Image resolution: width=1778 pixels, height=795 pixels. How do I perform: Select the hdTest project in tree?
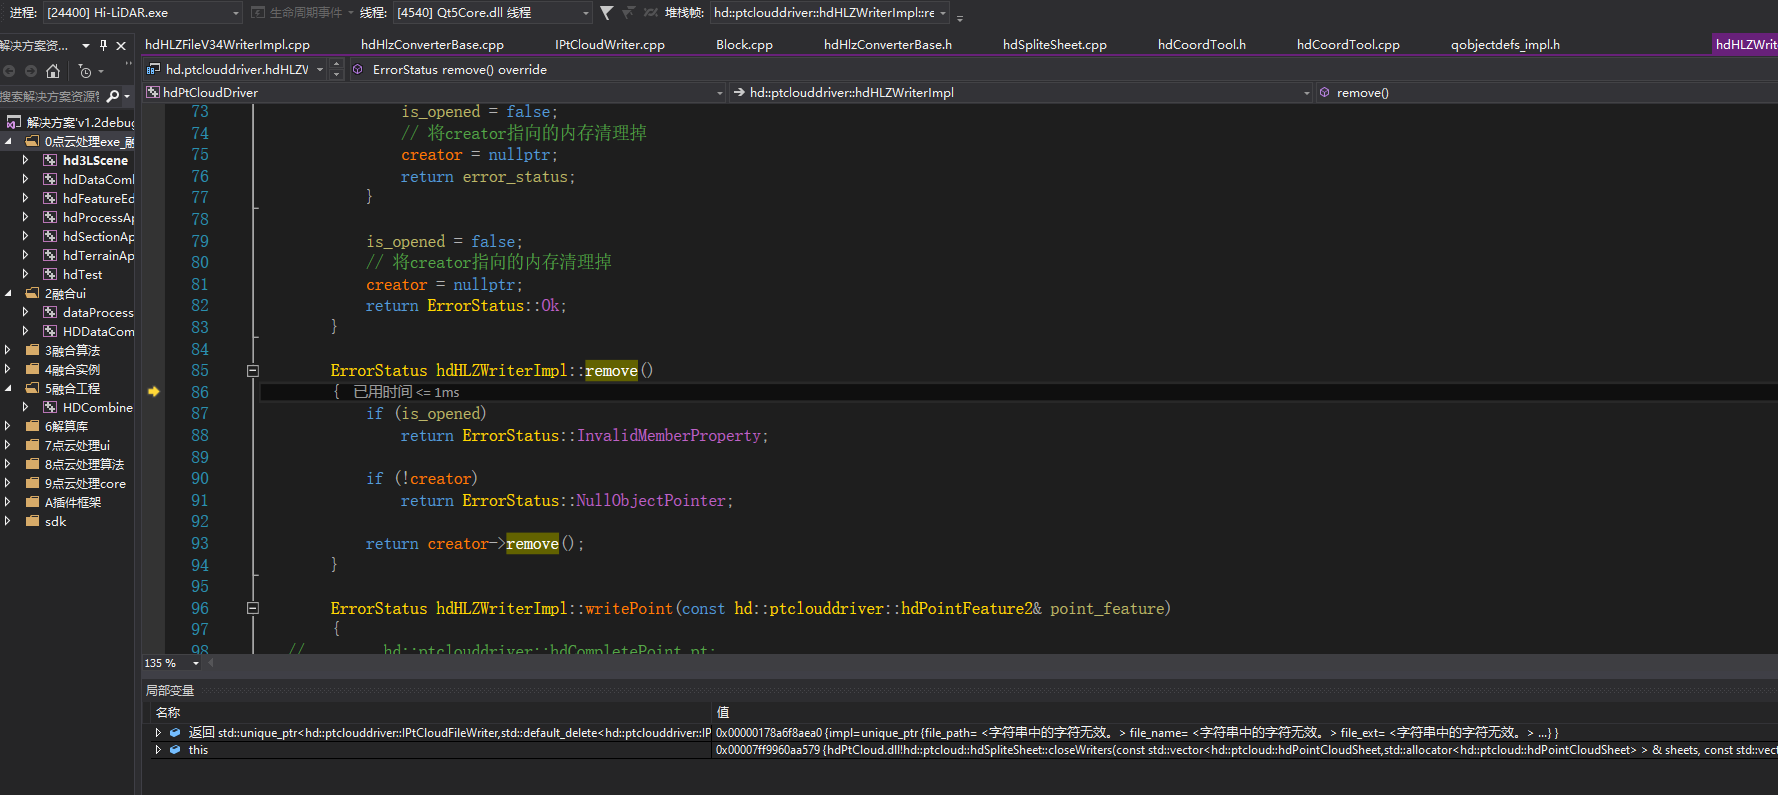click(x=82, y=275)
